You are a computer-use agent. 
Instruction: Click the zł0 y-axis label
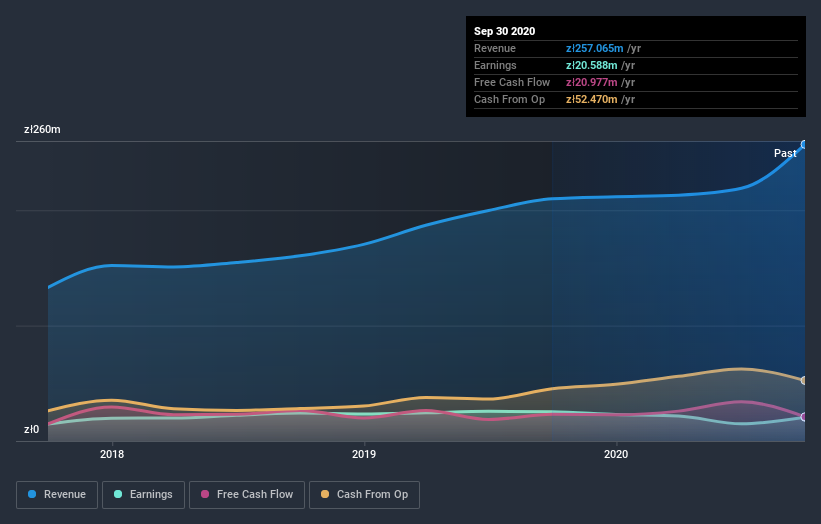click(x=31, y=429)
